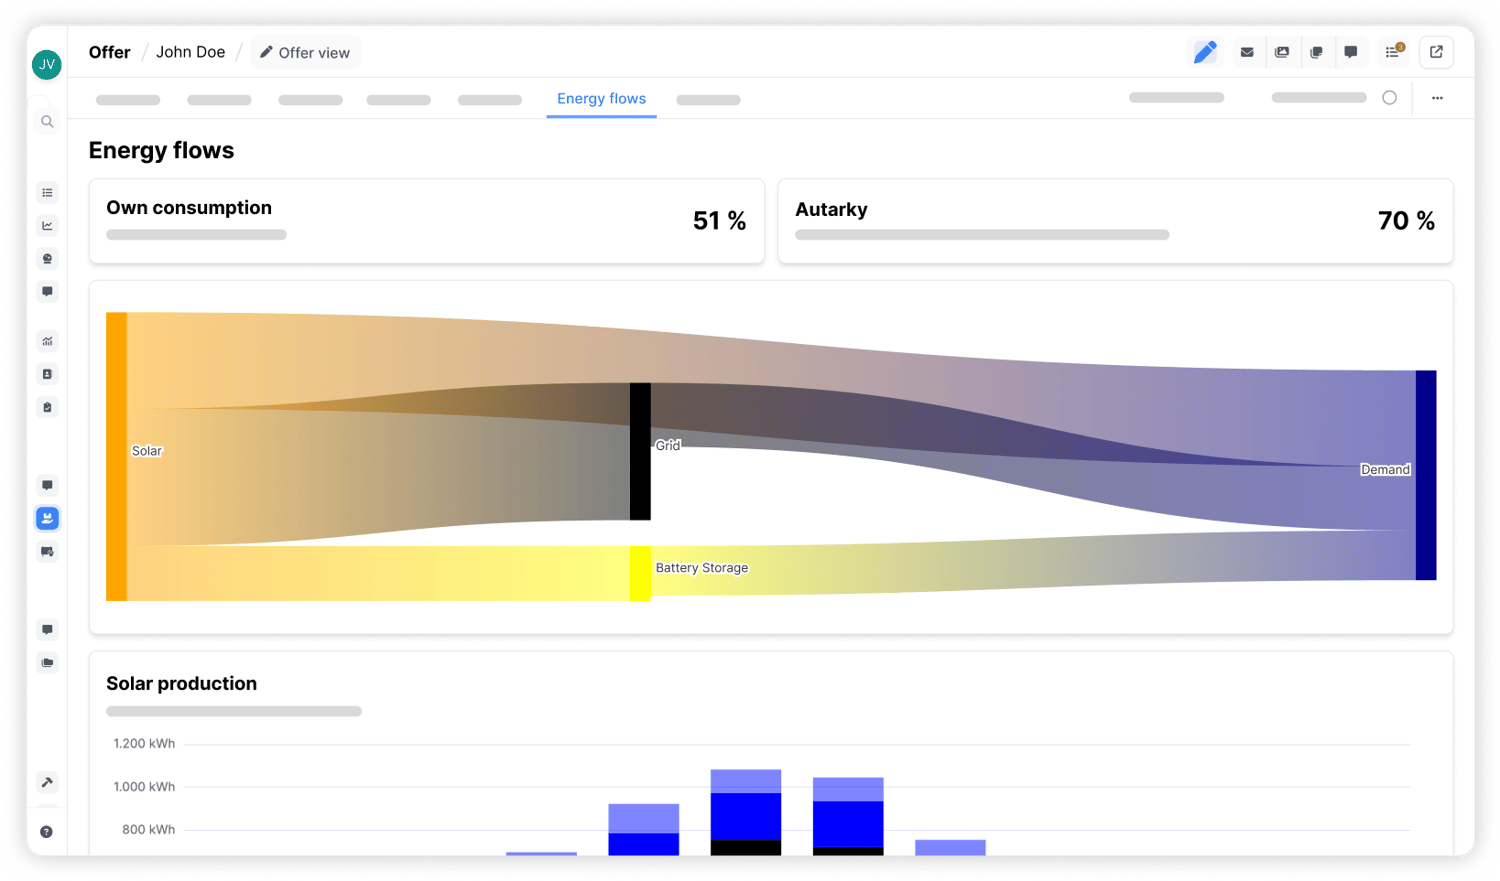
Task: Click the Autarky card title
Action: pos(831,210)
